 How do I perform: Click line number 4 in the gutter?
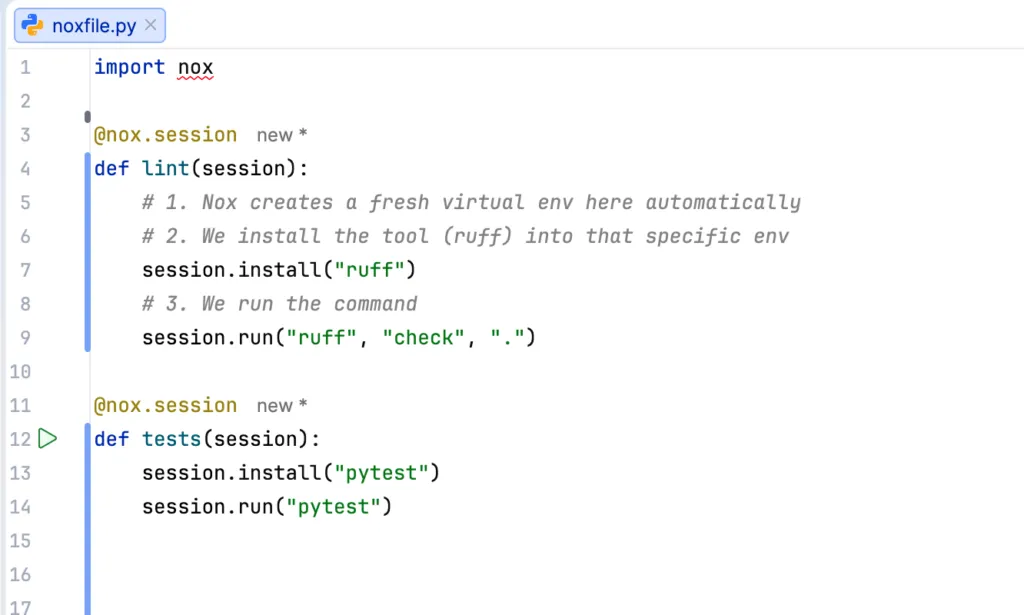tap(25, 168)
